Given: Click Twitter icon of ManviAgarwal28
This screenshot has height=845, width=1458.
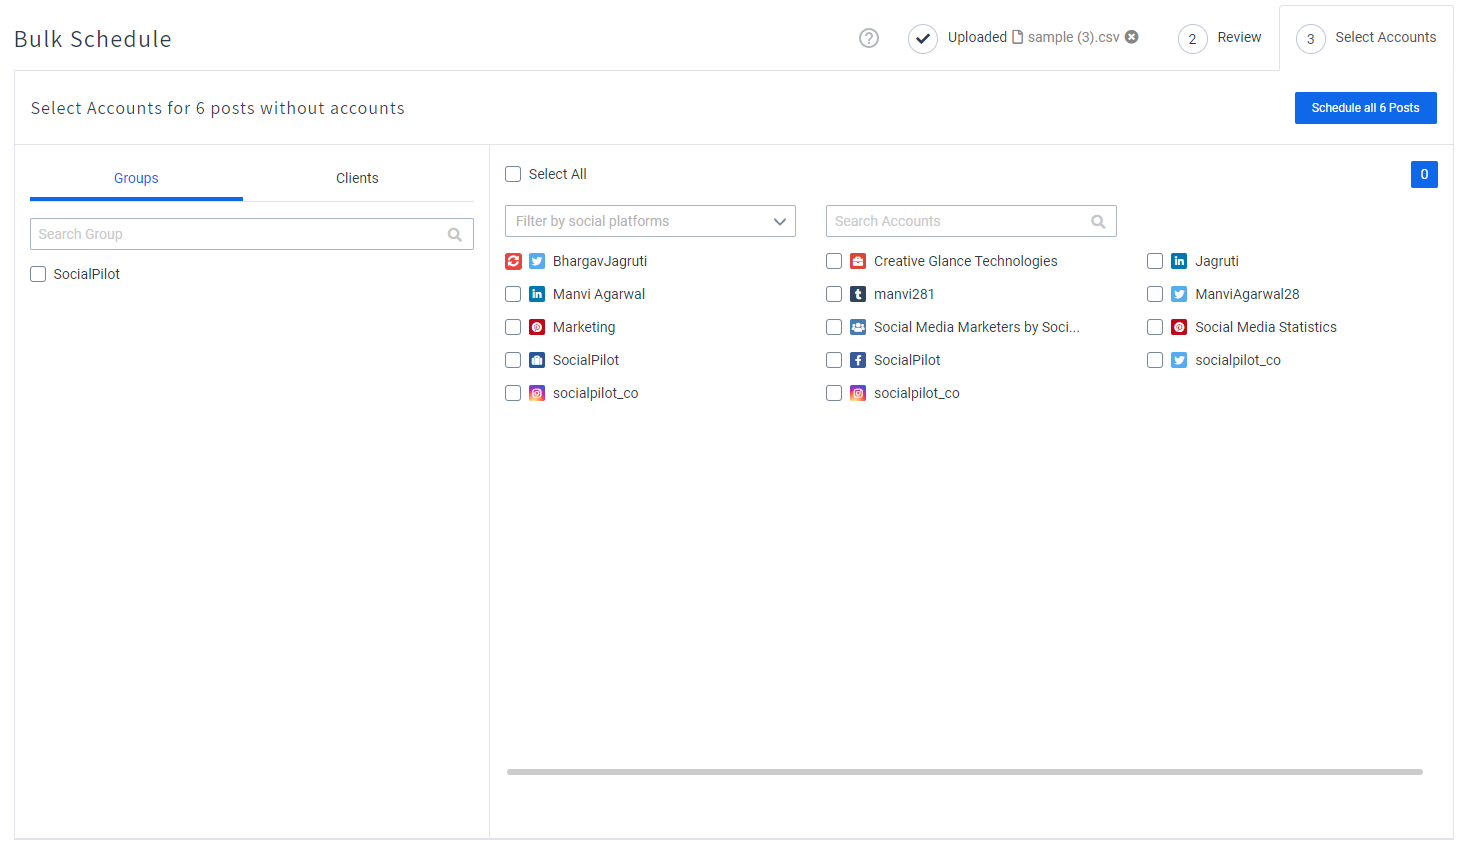Looking at the screenshot, I should coord(1179,294).
